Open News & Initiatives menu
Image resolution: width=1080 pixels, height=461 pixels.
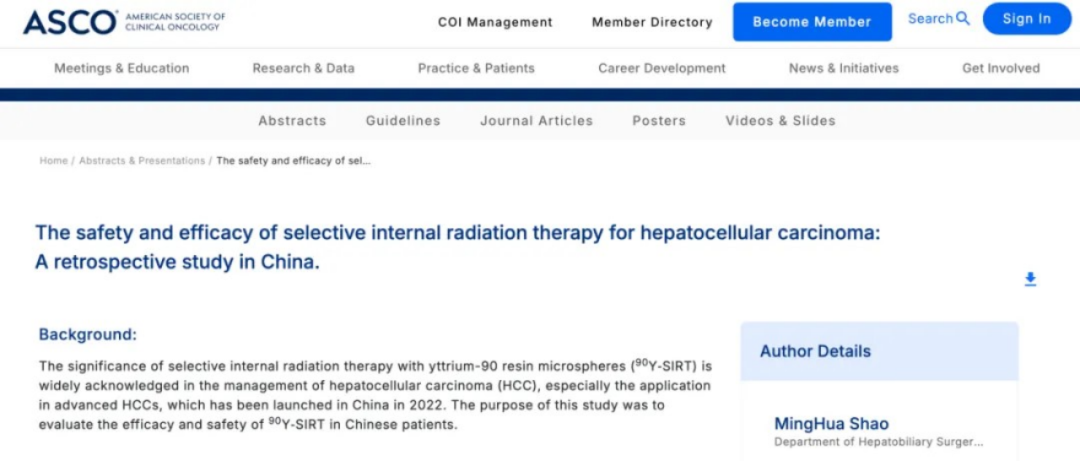[x=843, y=68]
